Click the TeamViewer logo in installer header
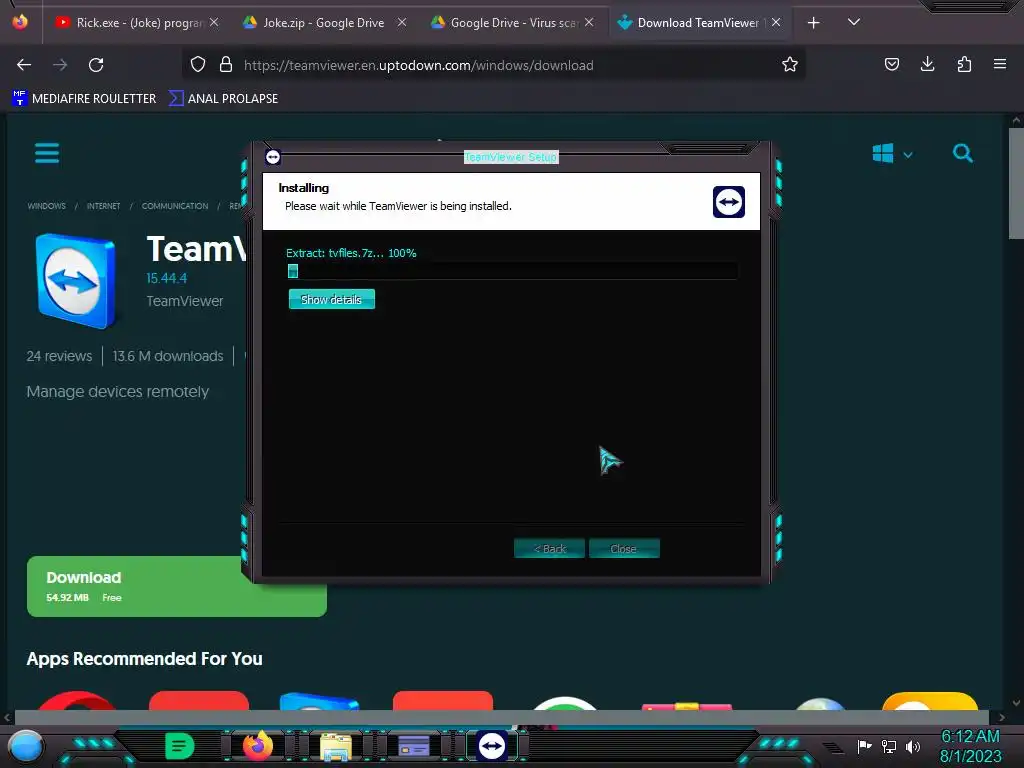The width and height of the screenshot is (1024, 768). (729, 202)
